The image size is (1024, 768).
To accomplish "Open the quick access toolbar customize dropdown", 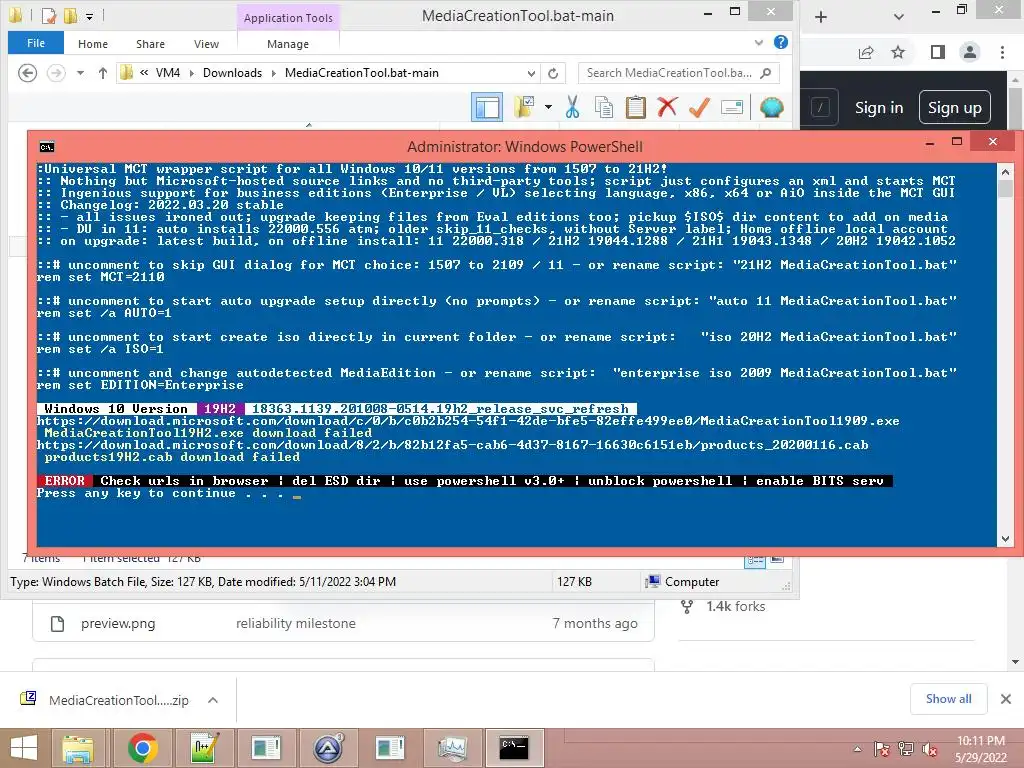I will 89,16.
